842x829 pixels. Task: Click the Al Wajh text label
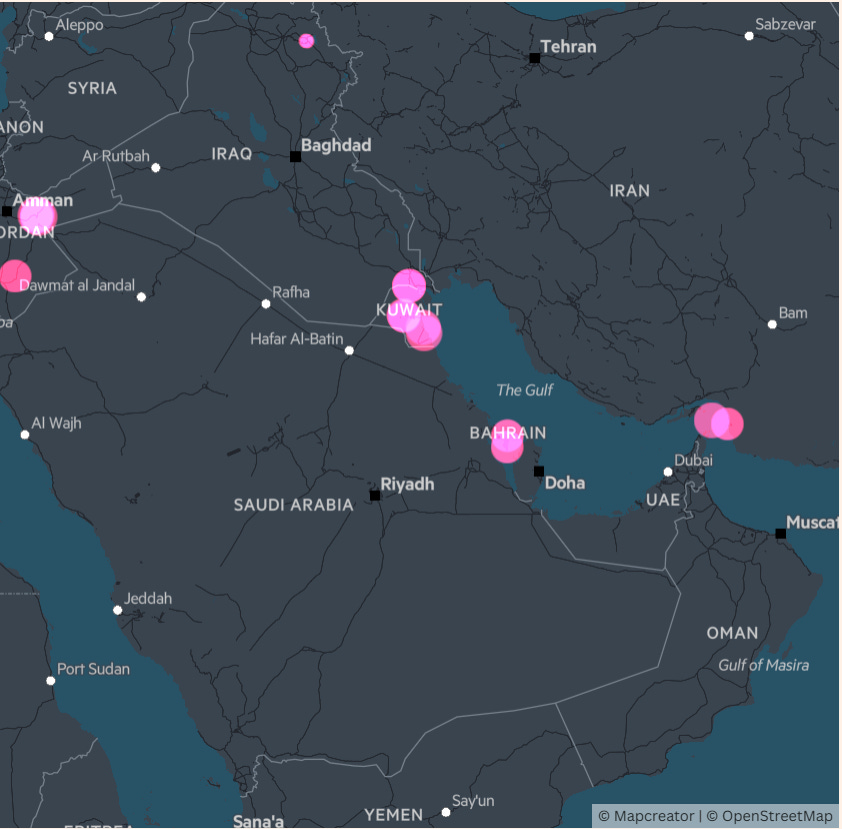(x=56, y=423)
